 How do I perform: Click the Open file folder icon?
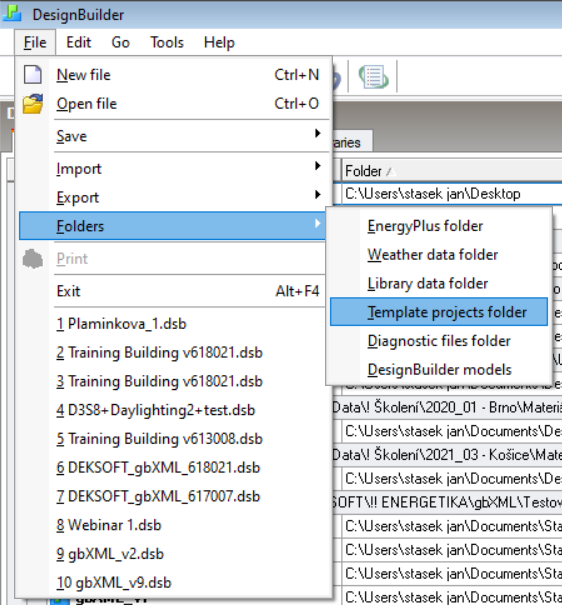pos(33,103)
